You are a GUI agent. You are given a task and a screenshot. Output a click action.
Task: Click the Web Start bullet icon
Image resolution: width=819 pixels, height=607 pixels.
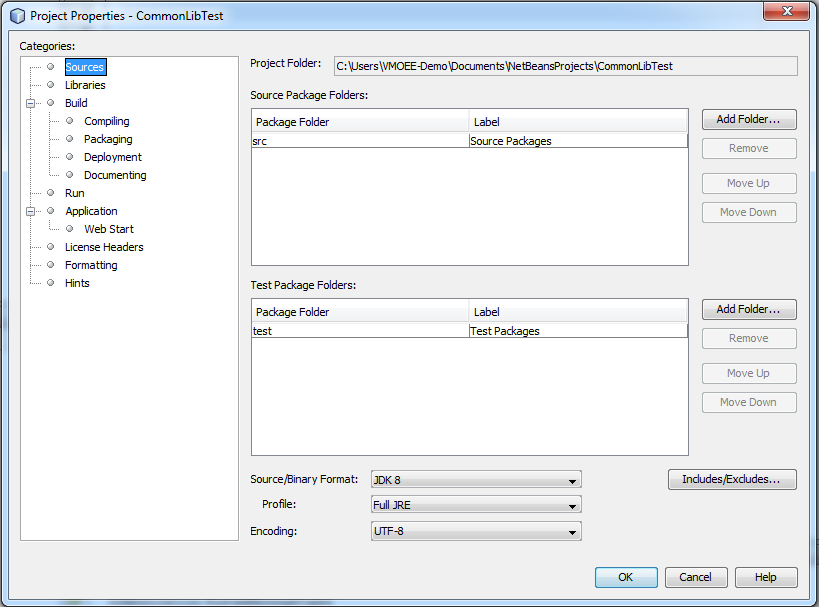69,229
